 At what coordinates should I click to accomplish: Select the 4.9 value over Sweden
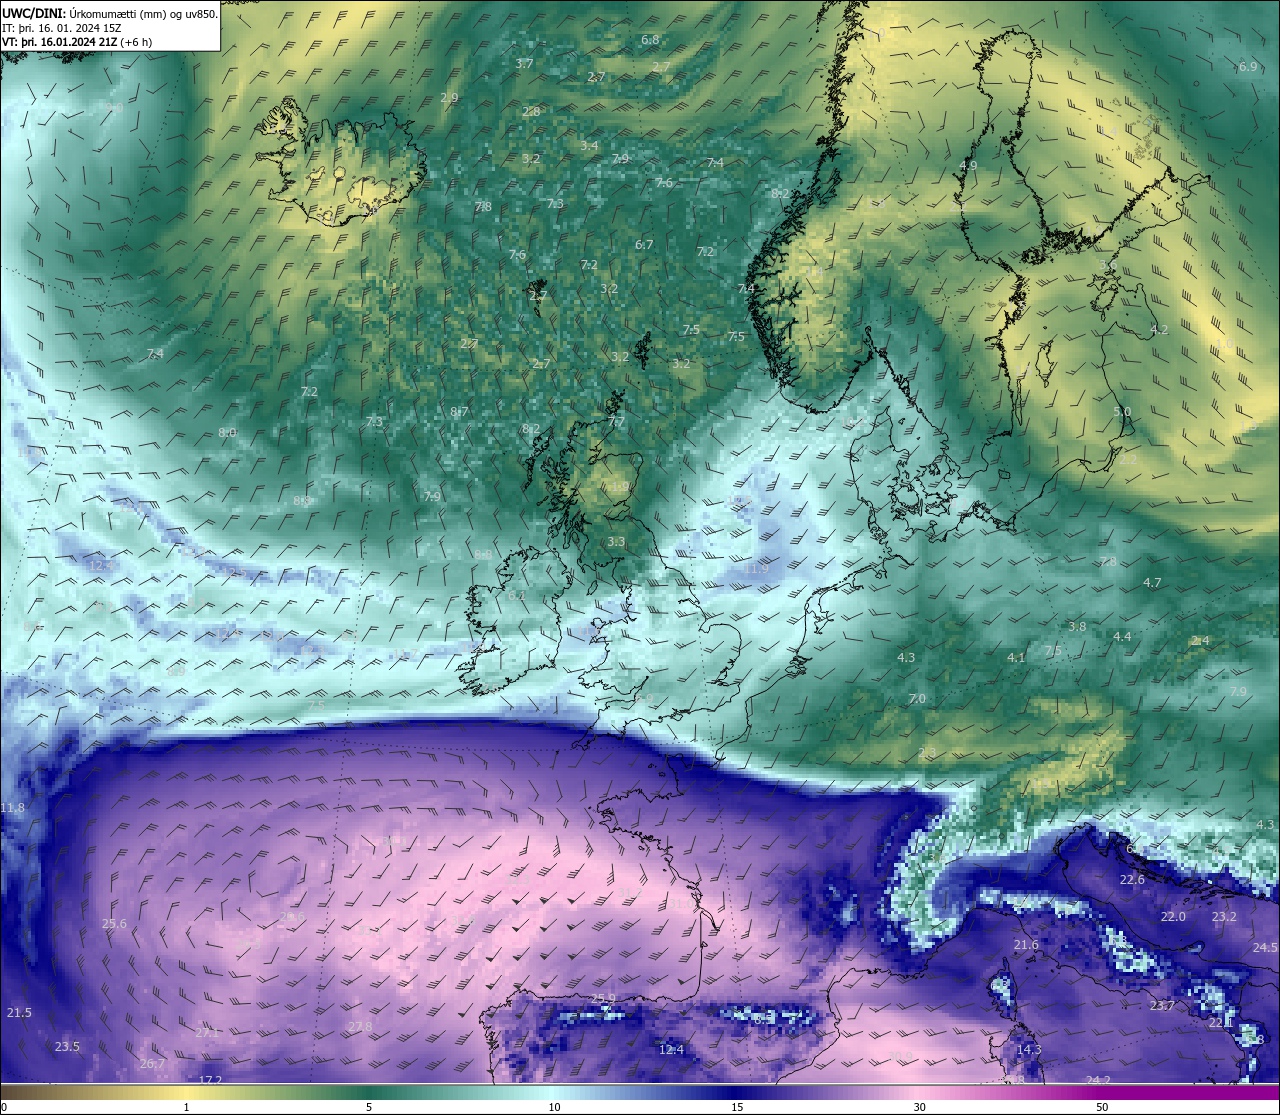pyautogui.click(x=968, y=166)
